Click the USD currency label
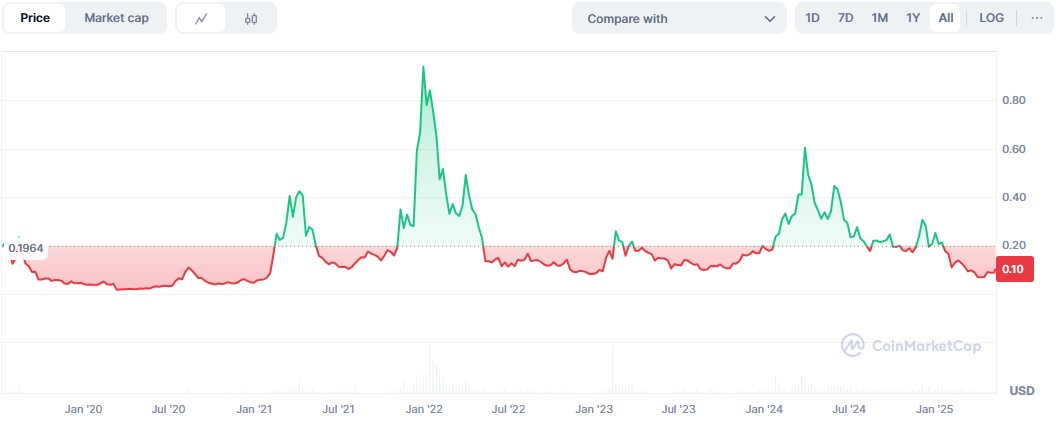 click(1022, 391)
